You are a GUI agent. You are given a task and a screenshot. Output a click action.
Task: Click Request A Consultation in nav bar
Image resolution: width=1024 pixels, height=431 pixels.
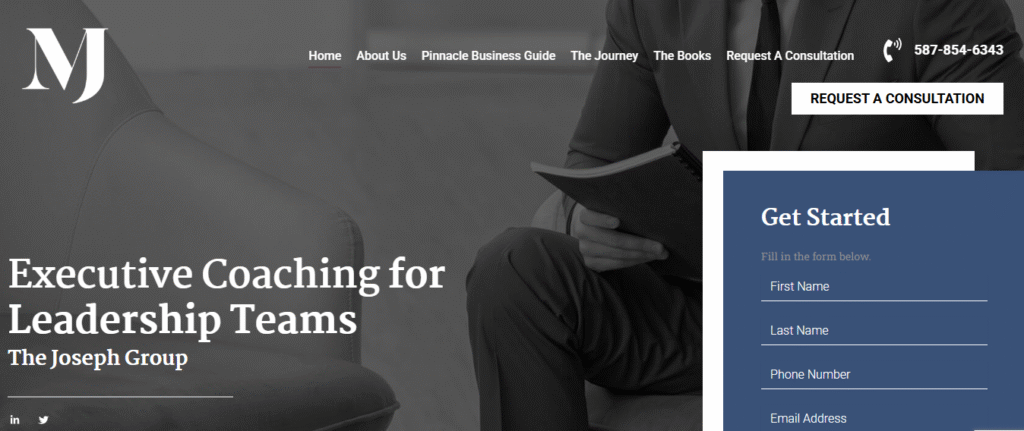(x=790, y=56)
